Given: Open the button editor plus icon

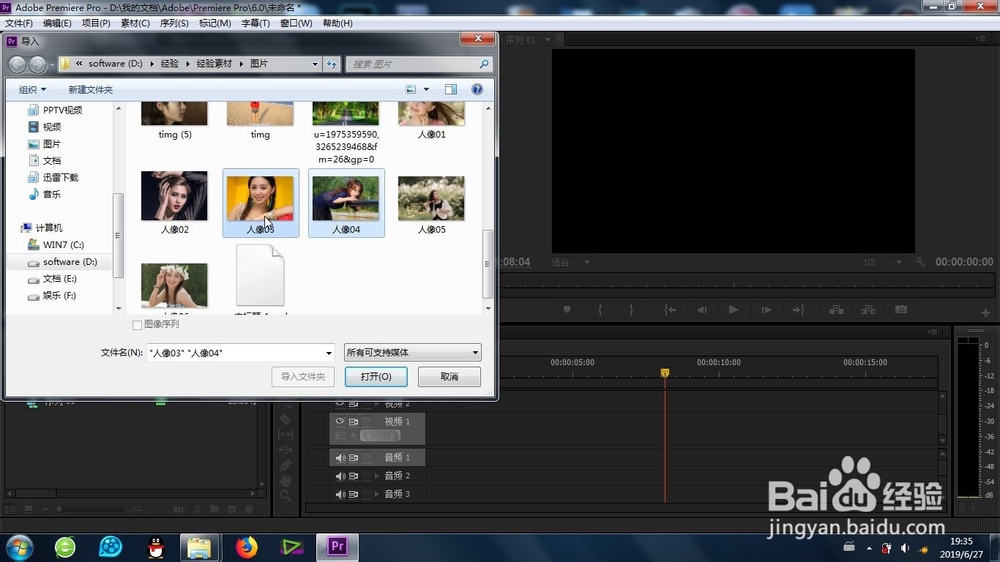Looking at the screenshot, I should [x=985, y=313].
